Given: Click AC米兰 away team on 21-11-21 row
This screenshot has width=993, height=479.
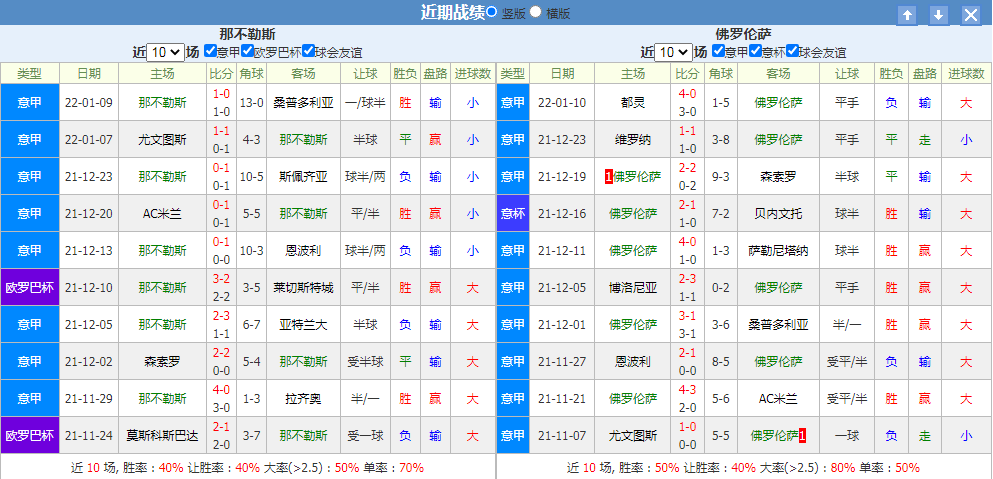Looking at the screenshot, I should pyautogui.click(x=778, y=399).
